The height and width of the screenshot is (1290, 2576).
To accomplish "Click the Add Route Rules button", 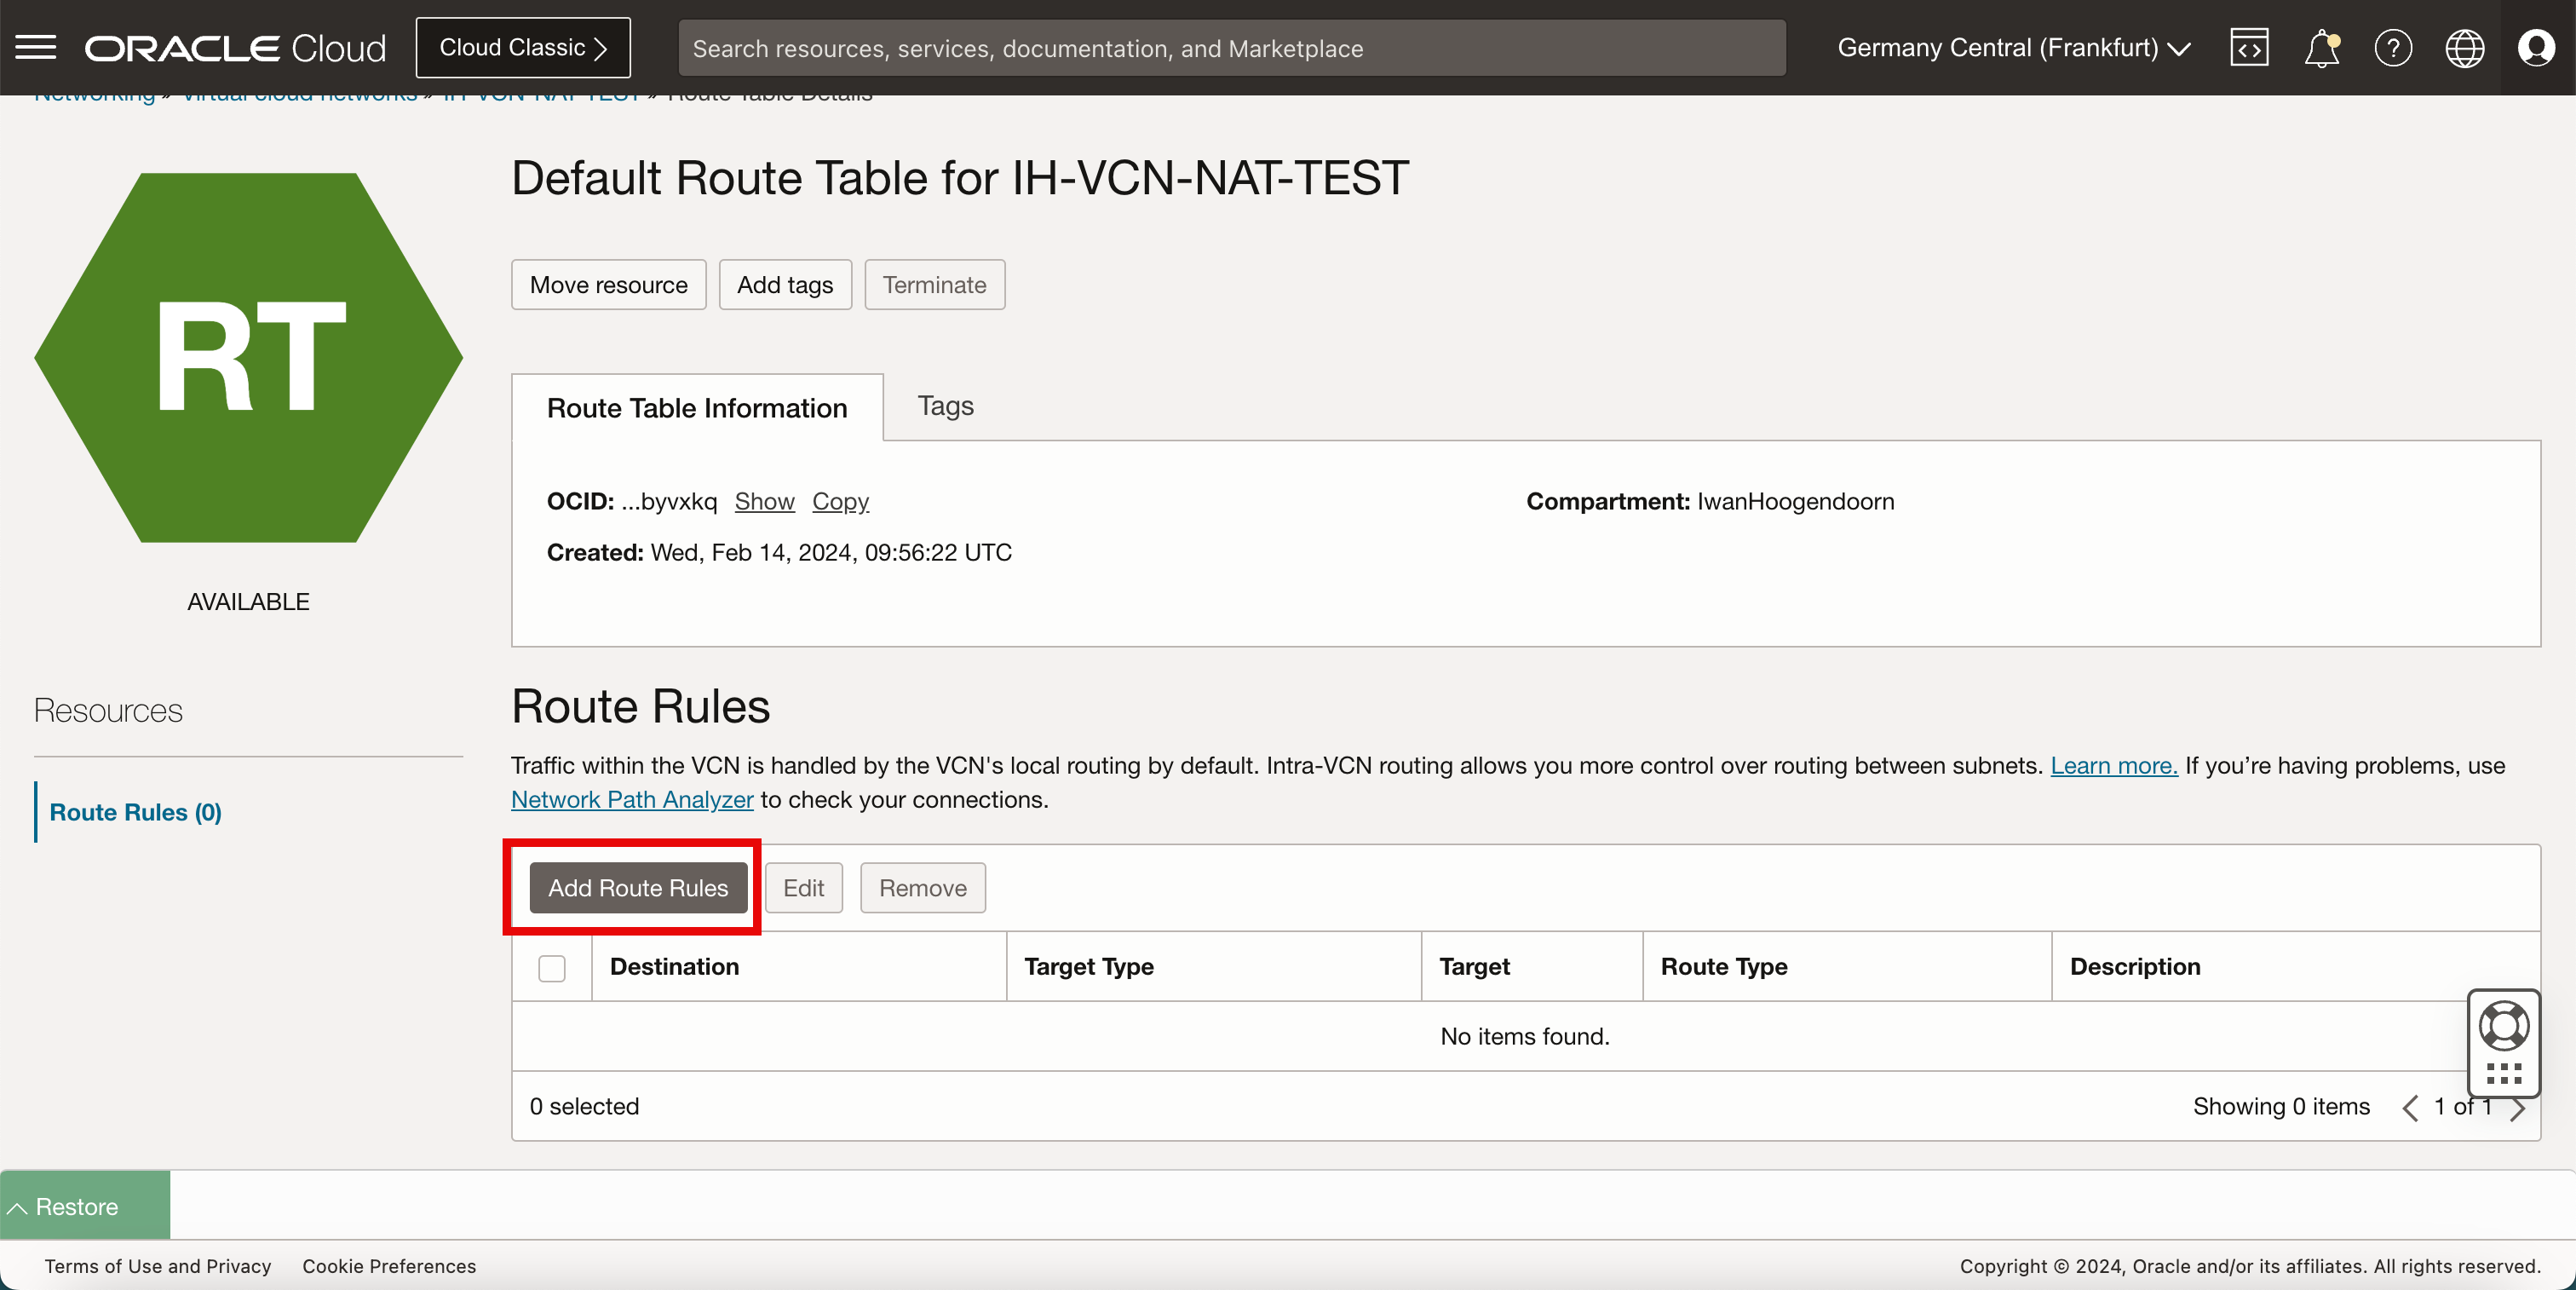I will [x=638, y=888].
